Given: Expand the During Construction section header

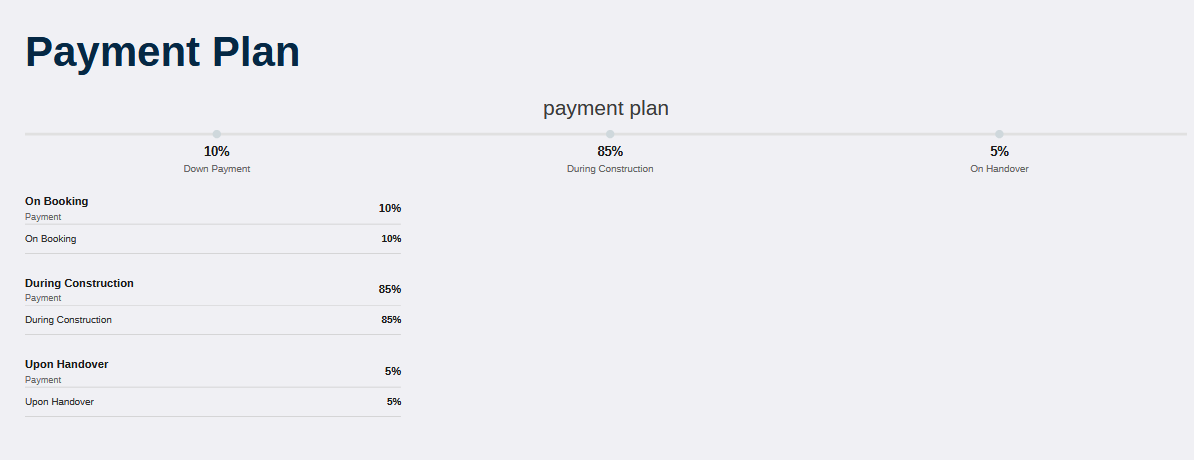Looking at the screenshot, I should point(213,290).
